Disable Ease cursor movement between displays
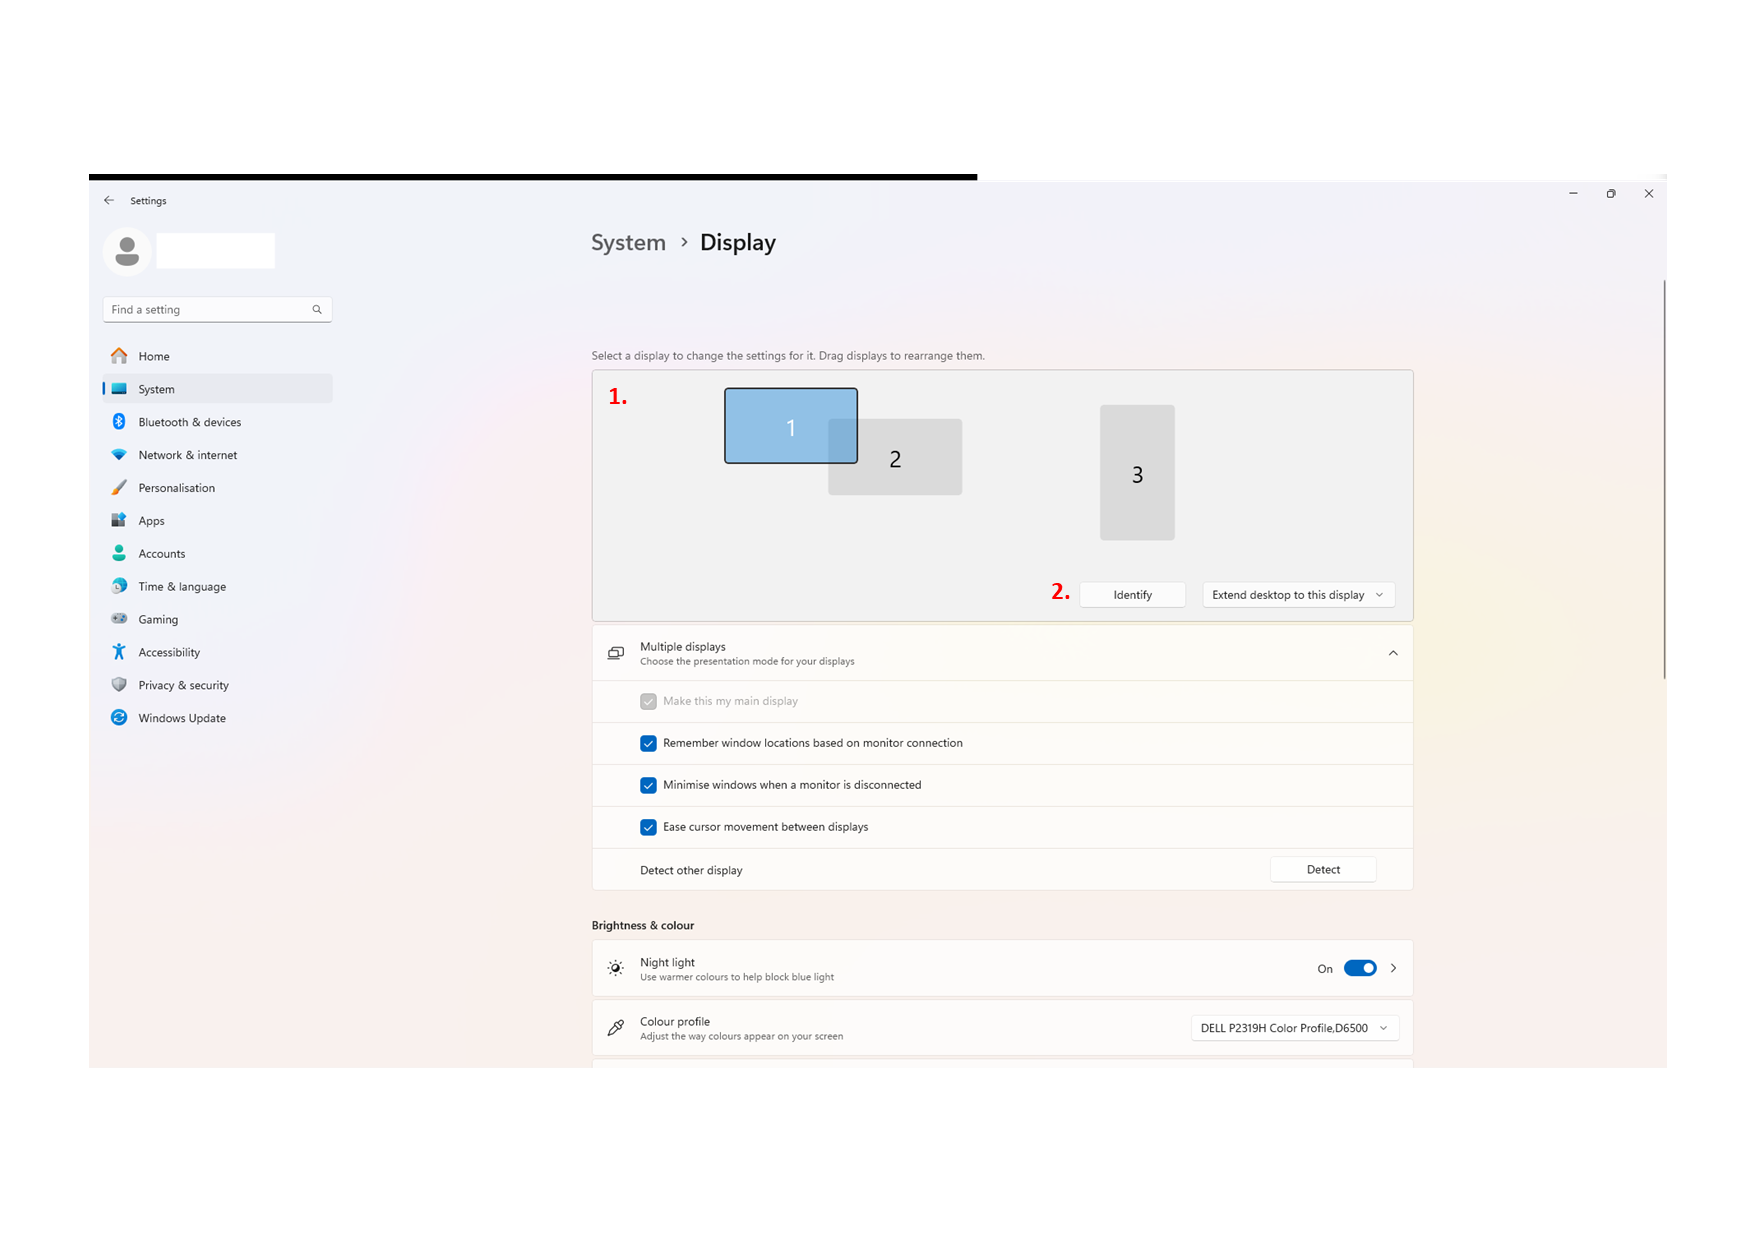The image size is (1754, 1240). (648, 827)
